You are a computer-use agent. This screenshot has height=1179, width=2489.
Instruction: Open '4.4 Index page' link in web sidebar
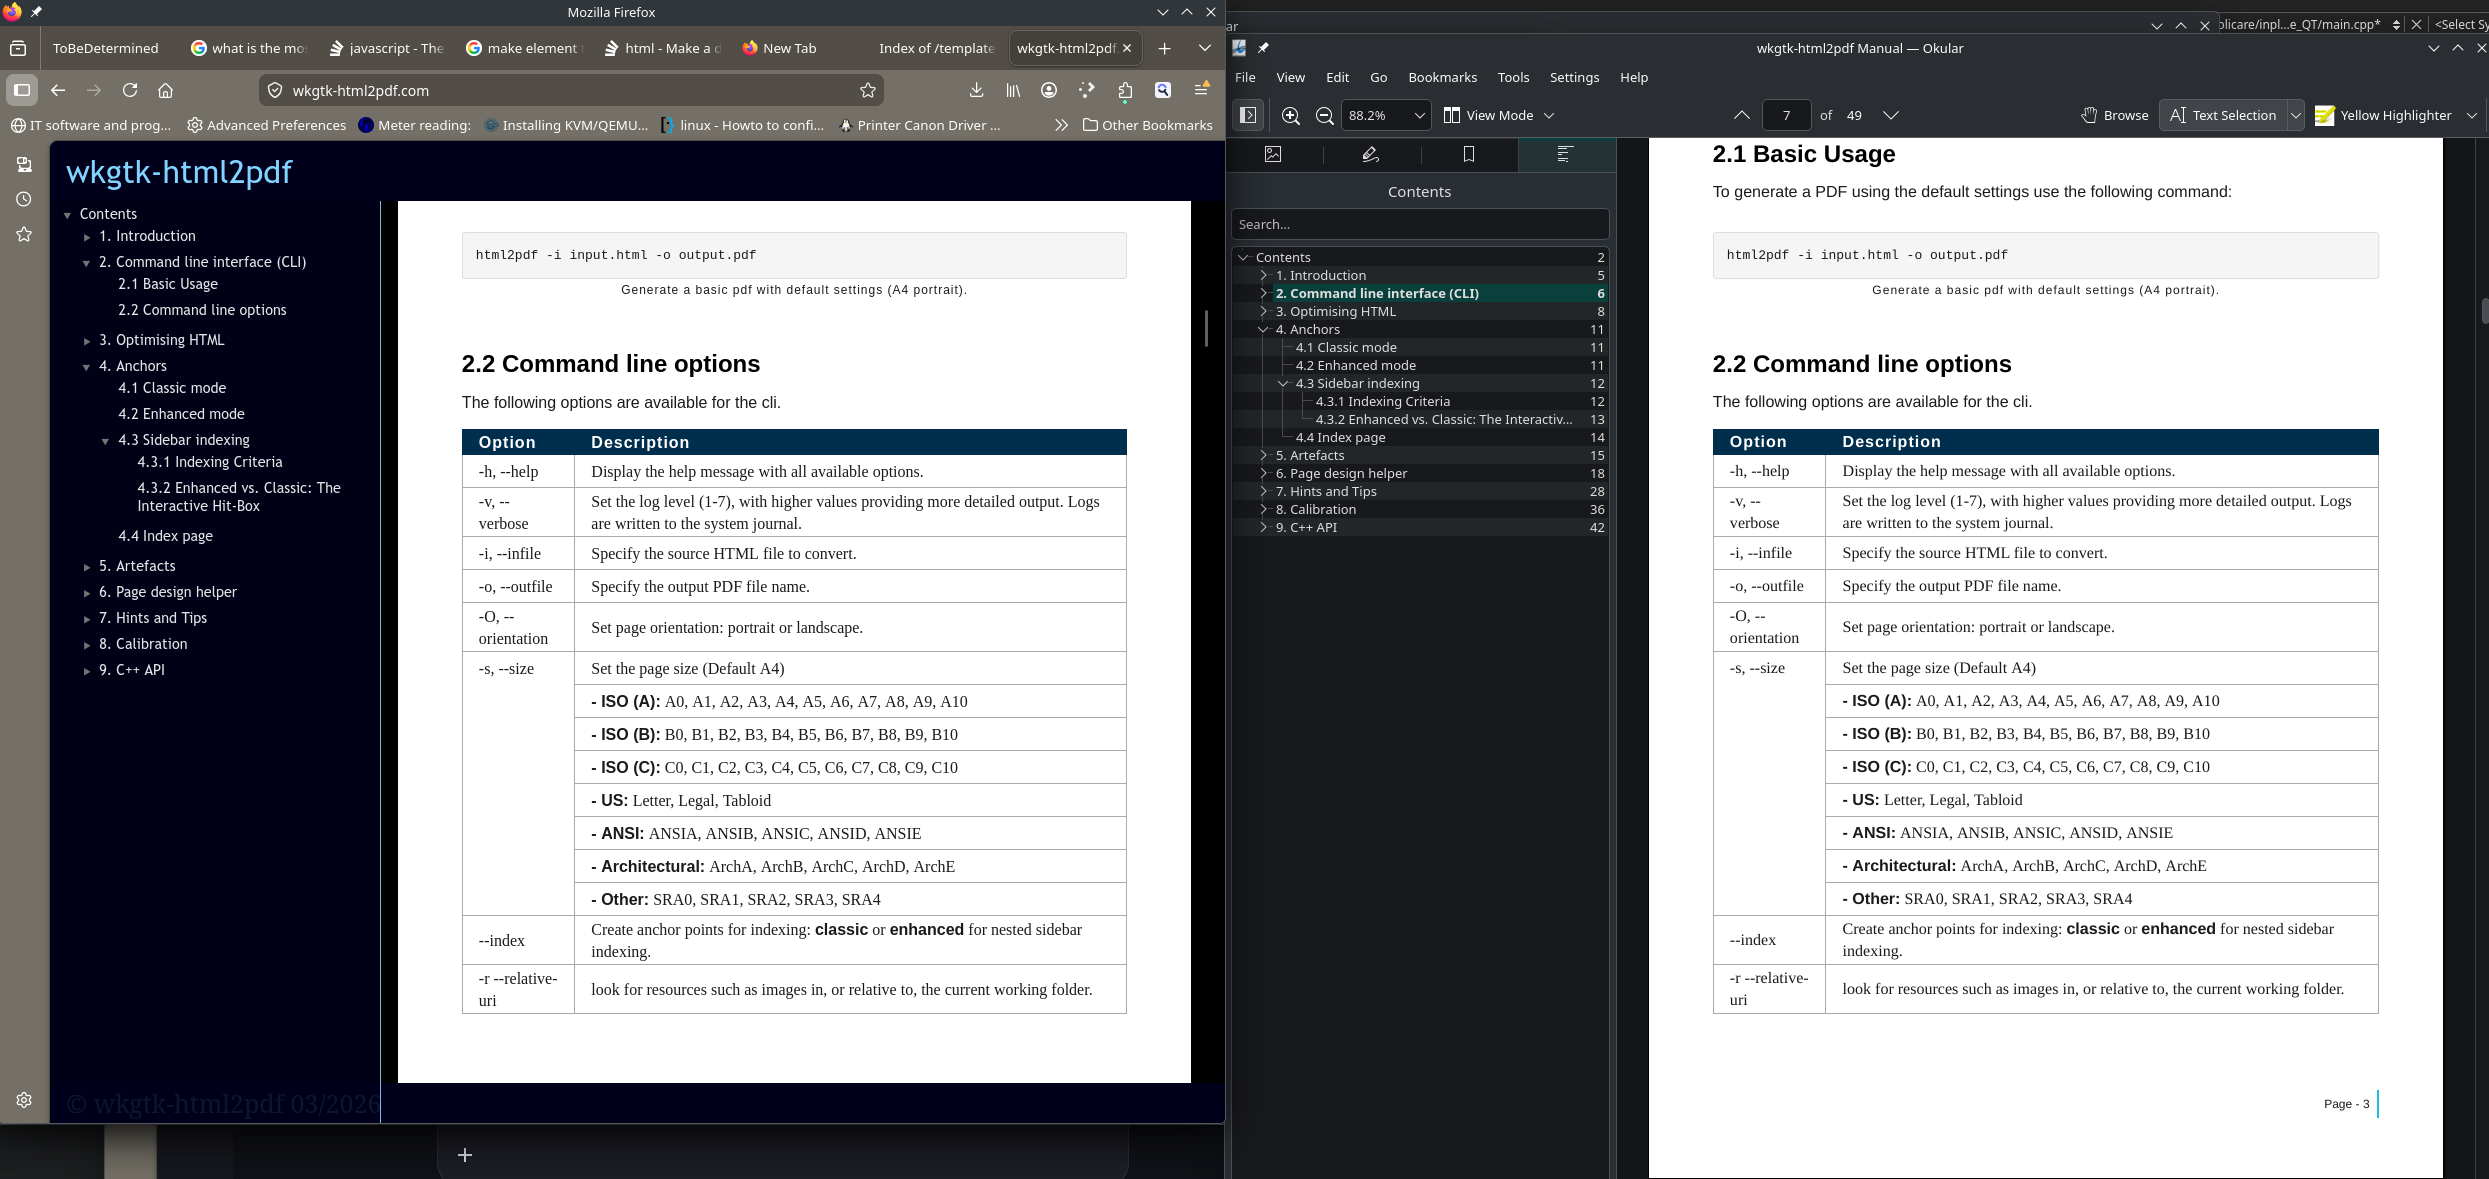coord(165,536)
